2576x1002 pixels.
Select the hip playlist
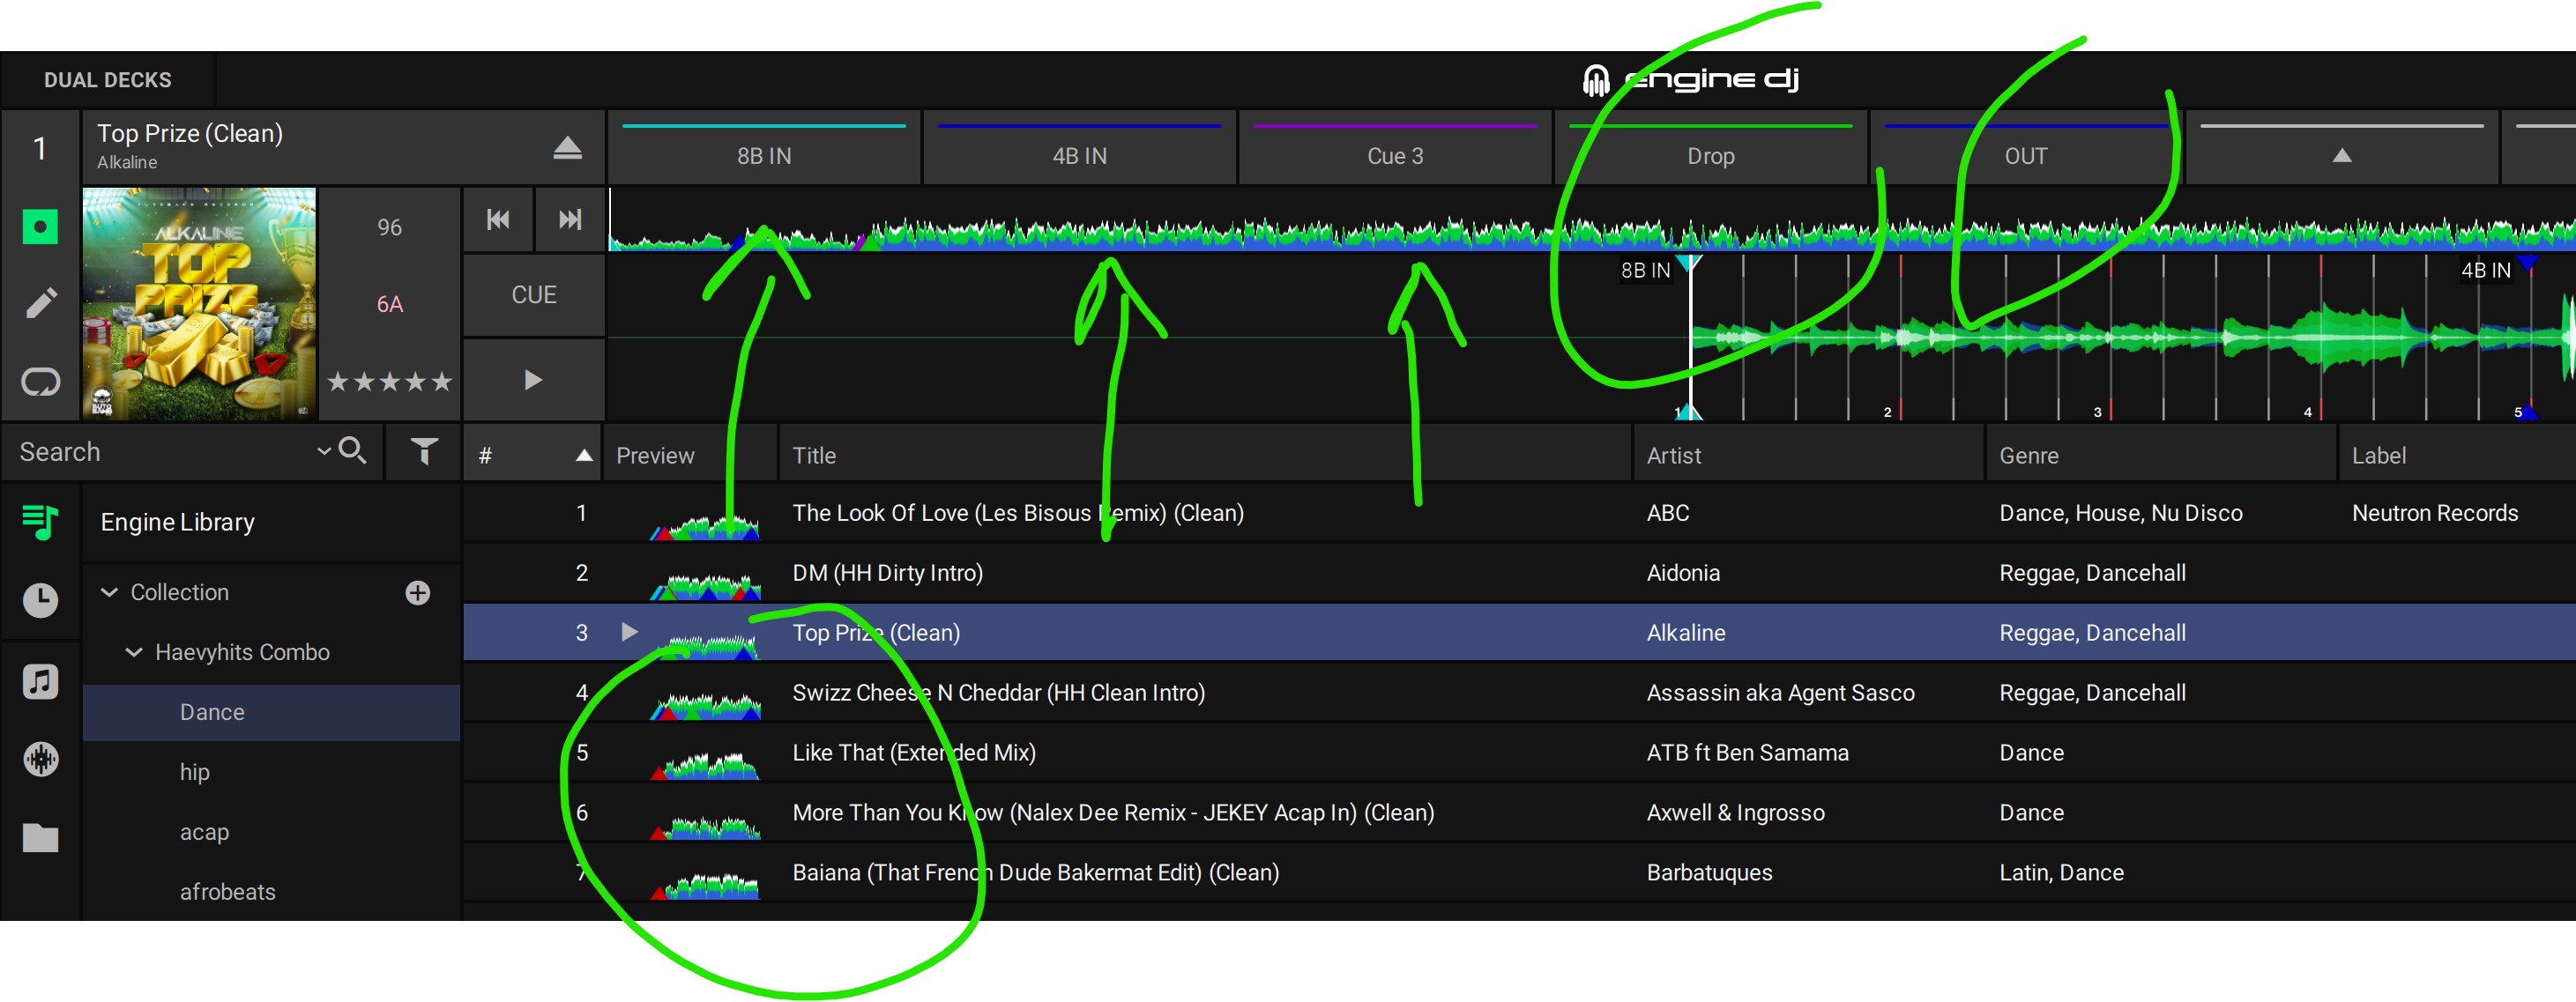[271, 772]
